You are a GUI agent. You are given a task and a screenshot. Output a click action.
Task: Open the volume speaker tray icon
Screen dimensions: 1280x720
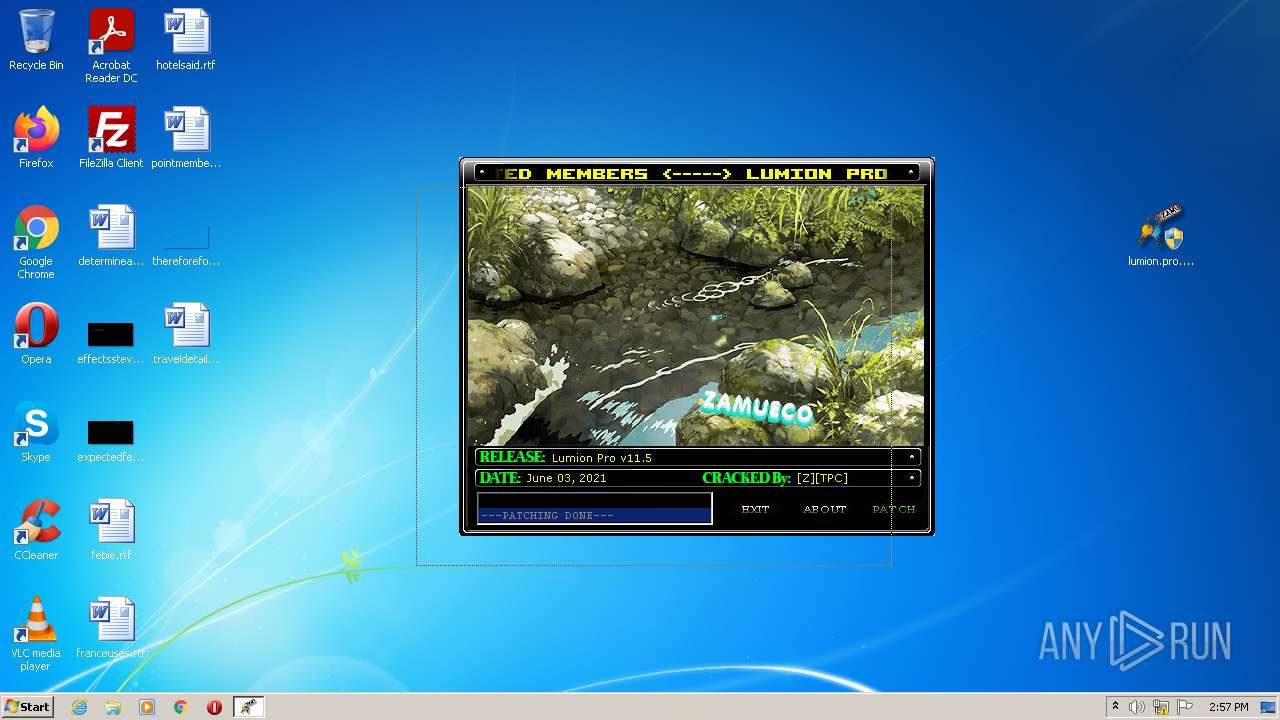click(1137, 707)
